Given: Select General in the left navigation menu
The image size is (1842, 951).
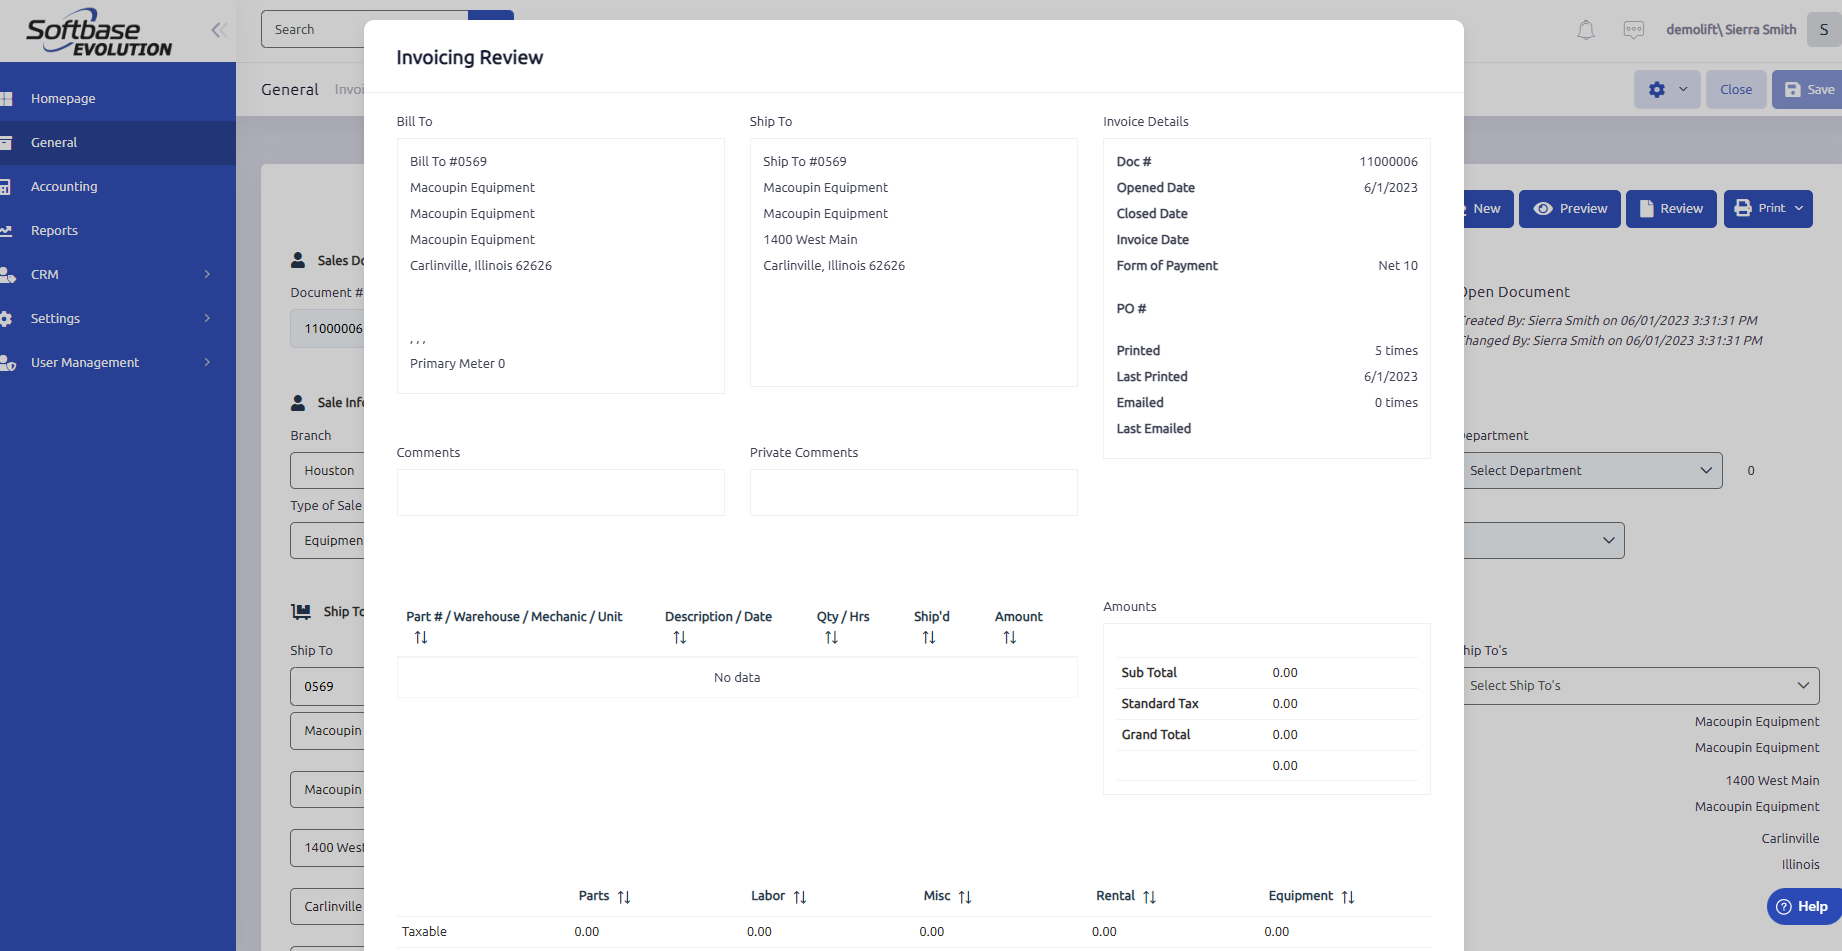Looking at the screenshot, I should 54,142.
